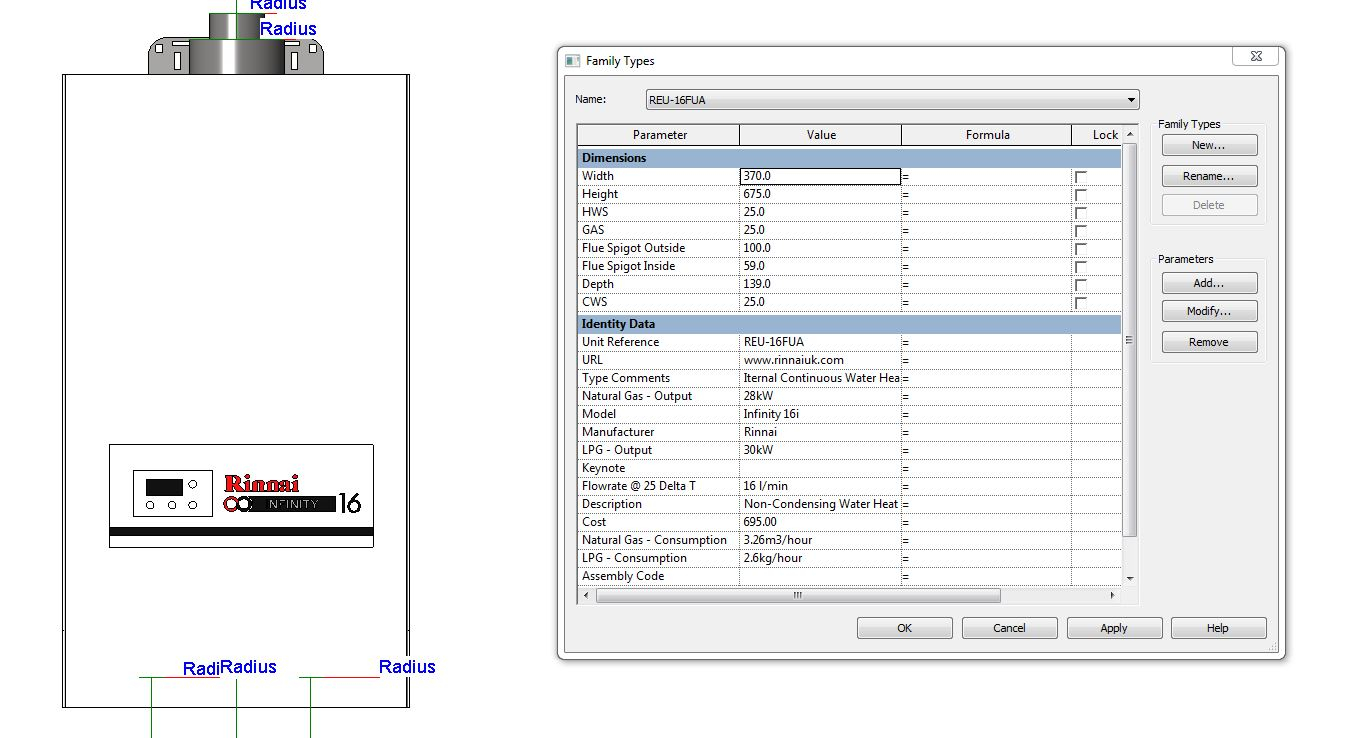Click New... to create a family type
The image size is (1357, 738).
(x=1208, y=146)
